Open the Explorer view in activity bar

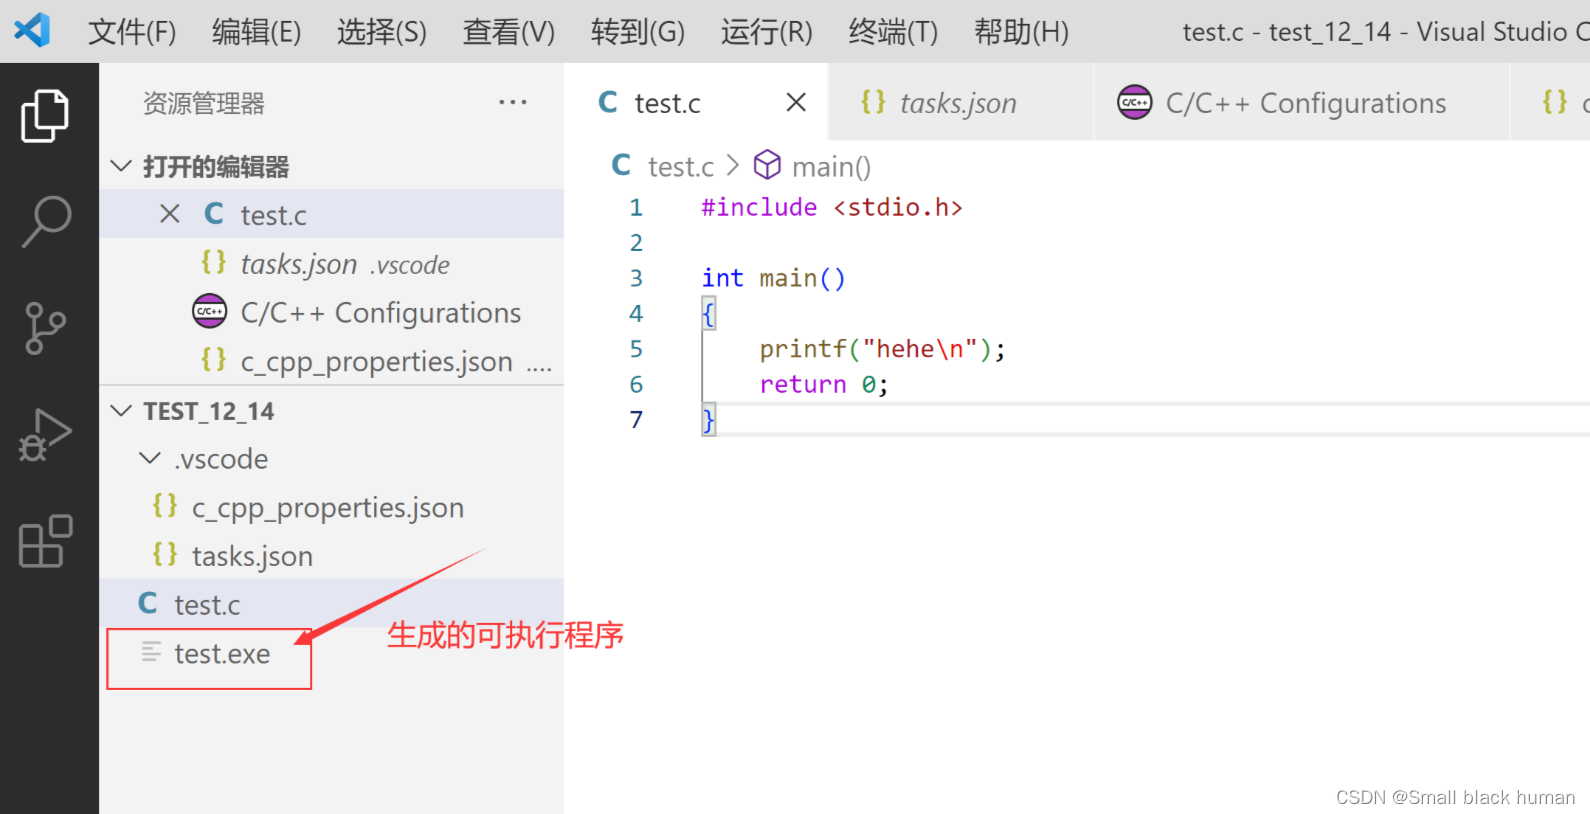45,116
